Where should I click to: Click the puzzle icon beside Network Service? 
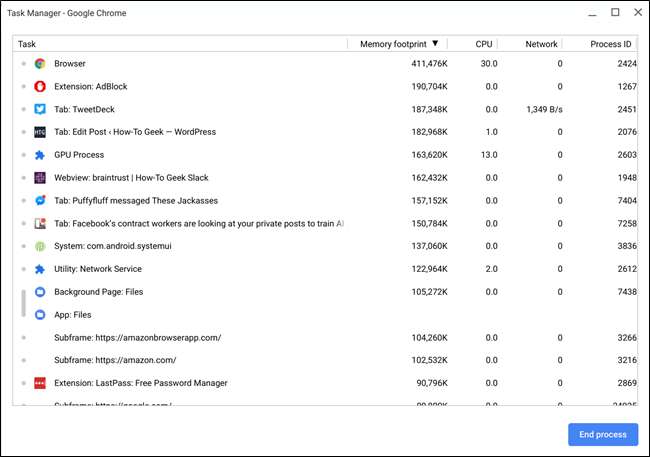click(40, 269)
